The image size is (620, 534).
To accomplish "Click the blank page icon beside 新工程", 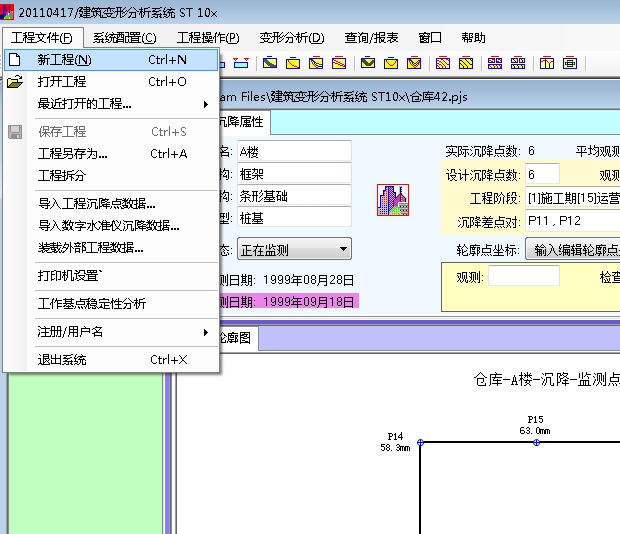I will tap(15, 60).
